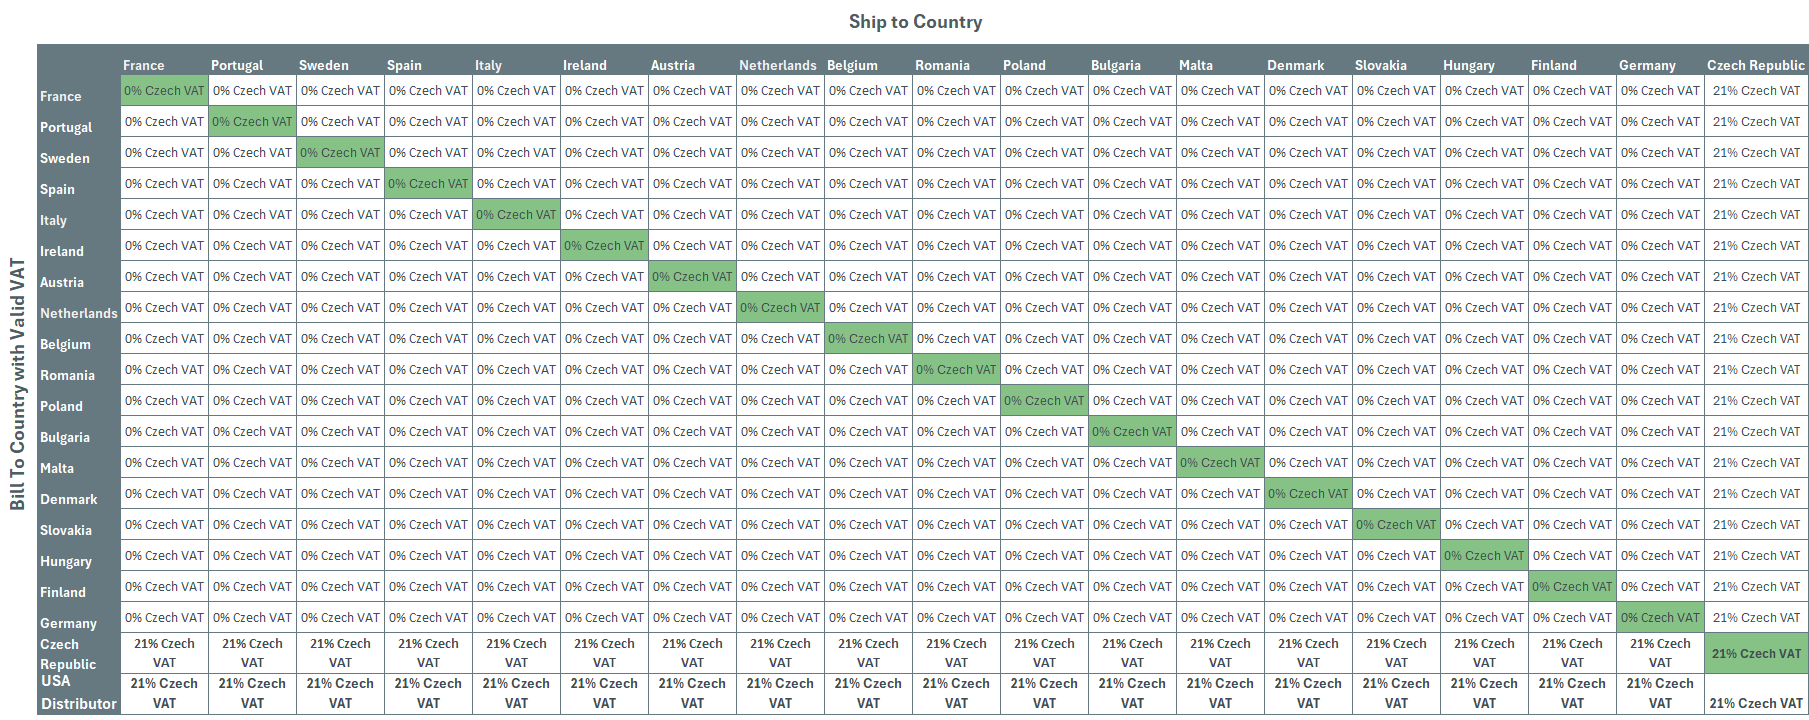Click USA Distributor row France column cell
Image resolution: width=1809 pixels, height=720 pixels.
click(x=165, y=693)
